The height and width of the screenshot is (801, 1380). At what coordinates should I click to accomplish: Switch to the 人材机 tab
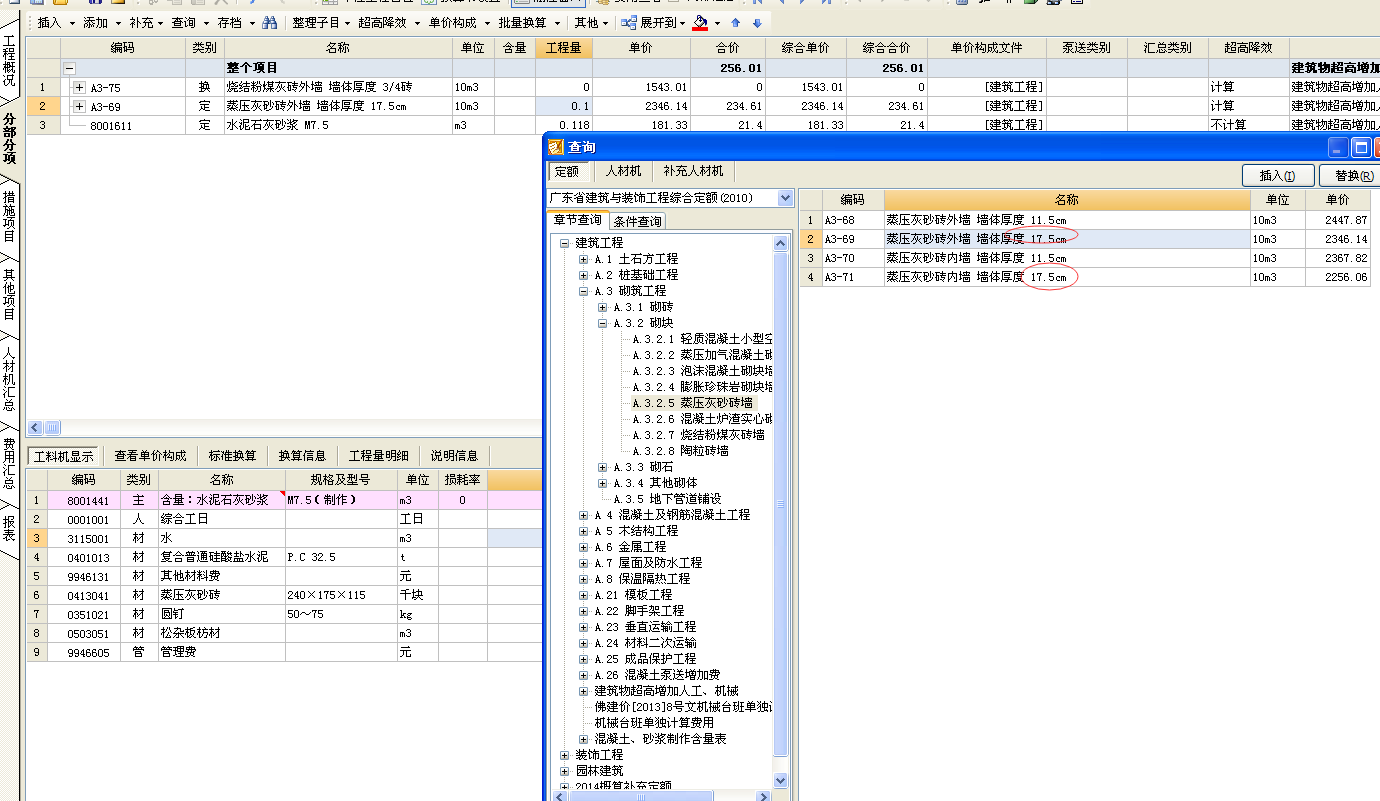[x=626, y=172]
